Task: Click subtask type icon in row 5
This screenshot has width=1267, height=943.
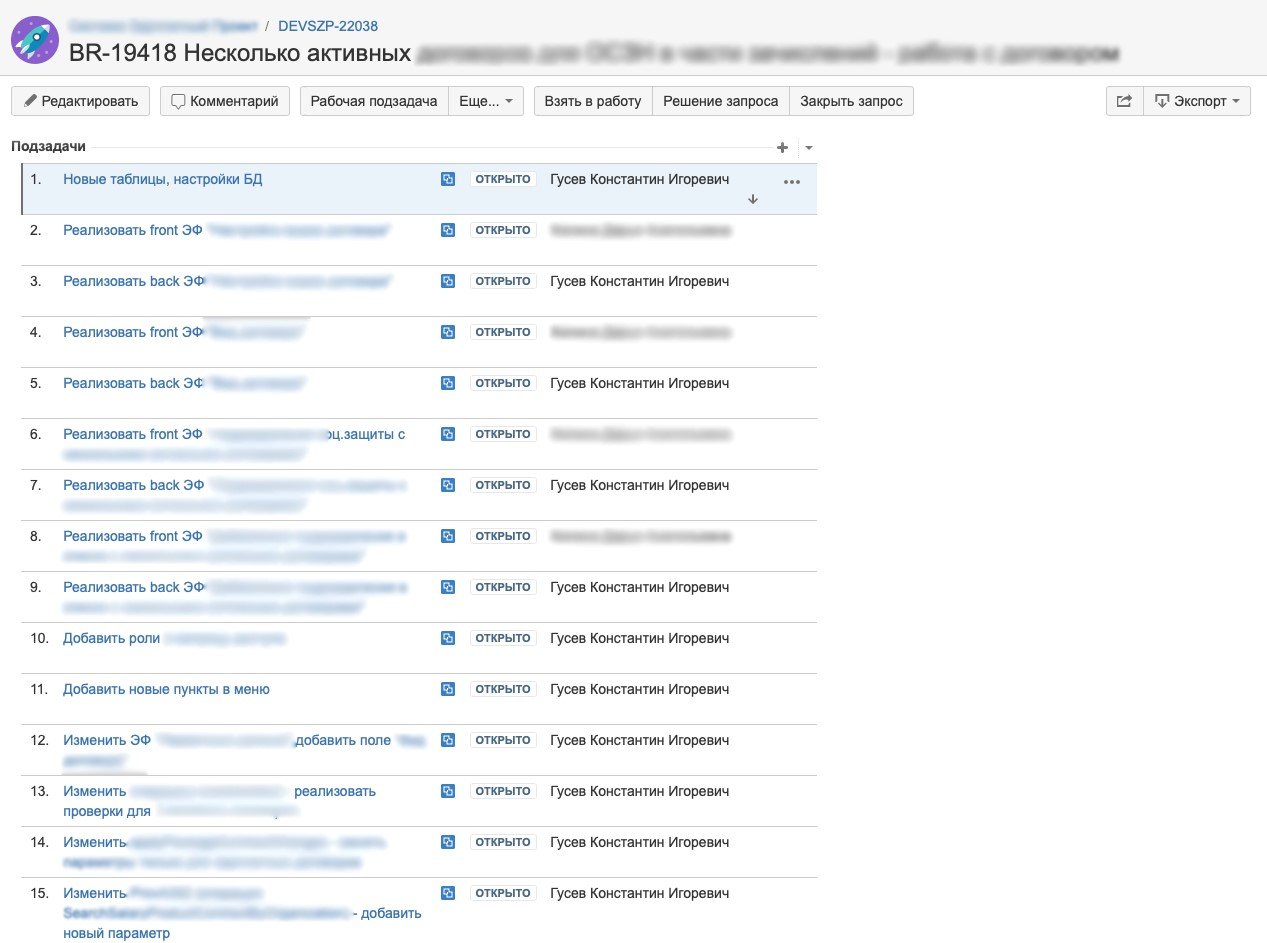Action: [x=448, y=384]
